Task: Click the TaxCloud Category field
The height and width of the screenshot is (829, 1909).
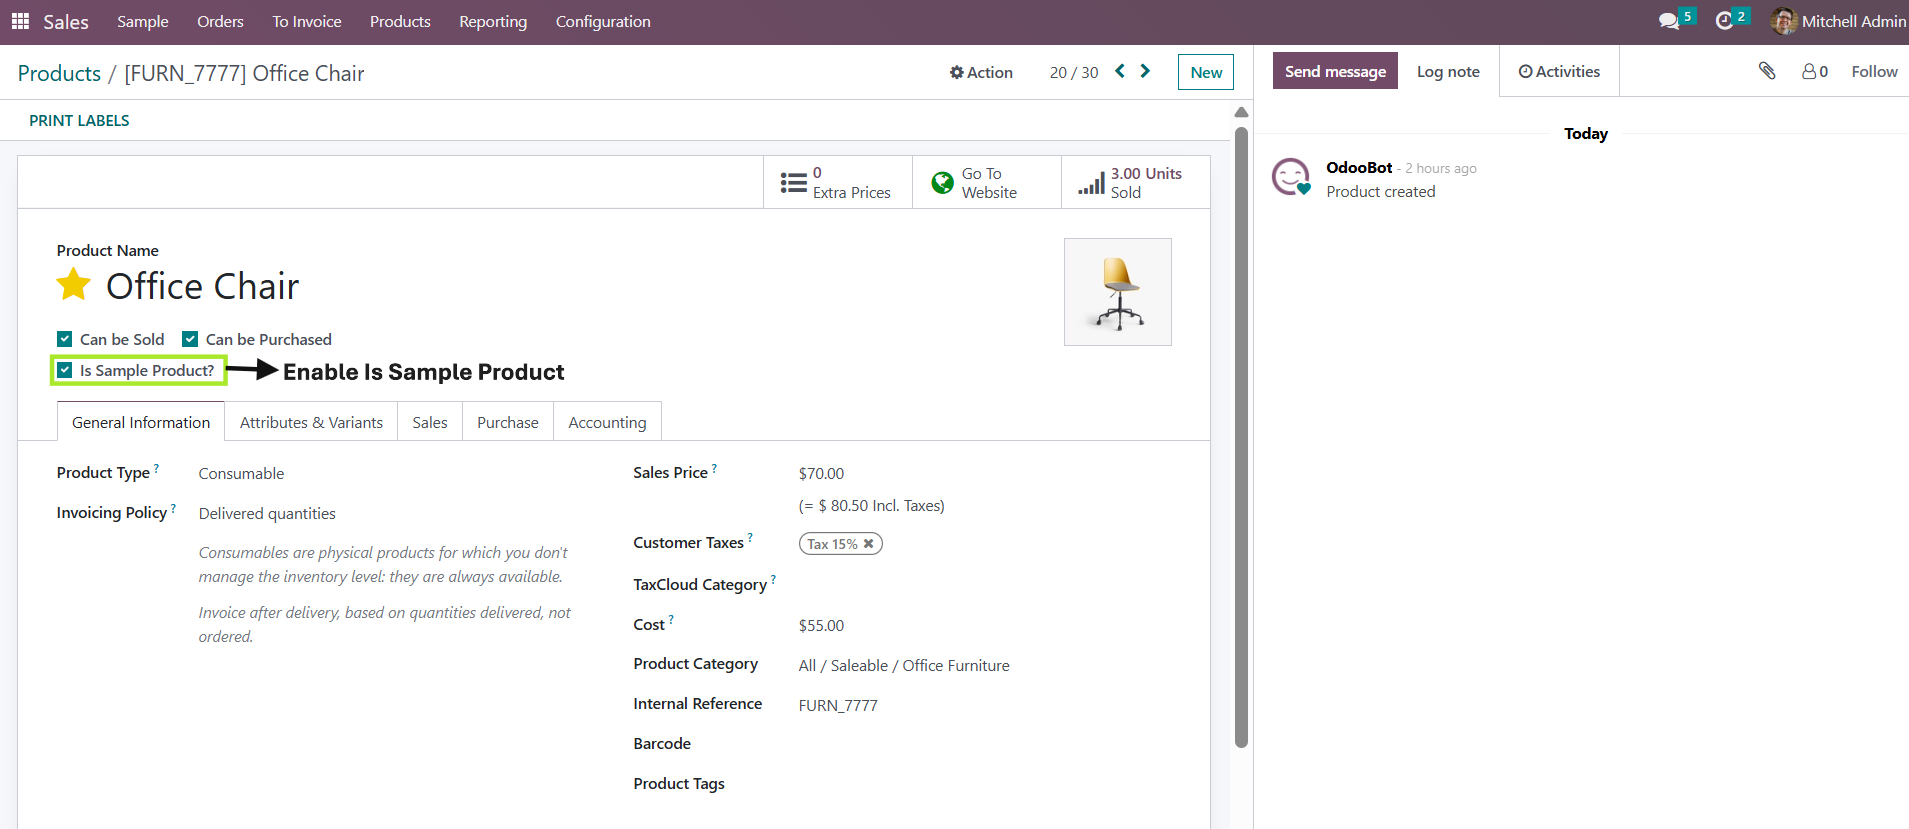Action: coord(985,585)
